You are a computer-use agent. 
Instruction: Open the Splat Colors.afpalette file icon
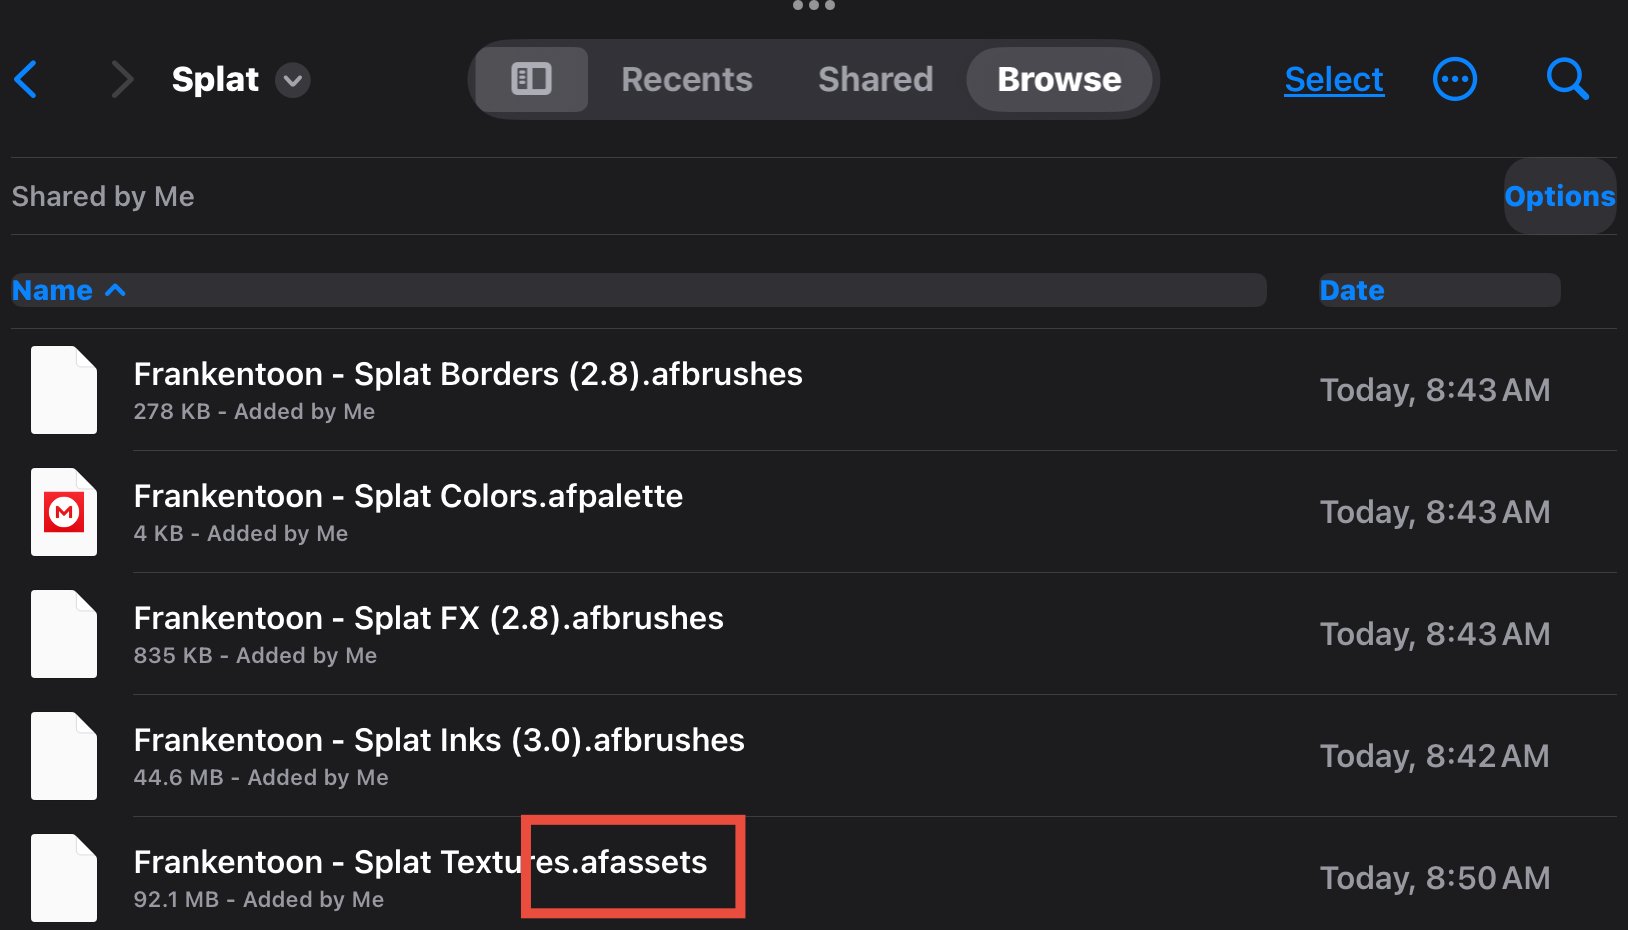(x=64, y=512)
